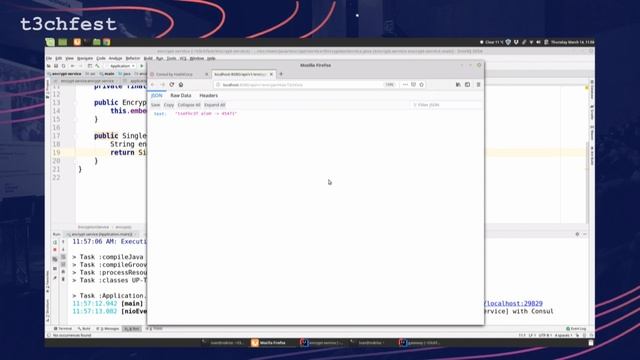Click the orange launcher icon in top panel

click(x=77, y=42)
